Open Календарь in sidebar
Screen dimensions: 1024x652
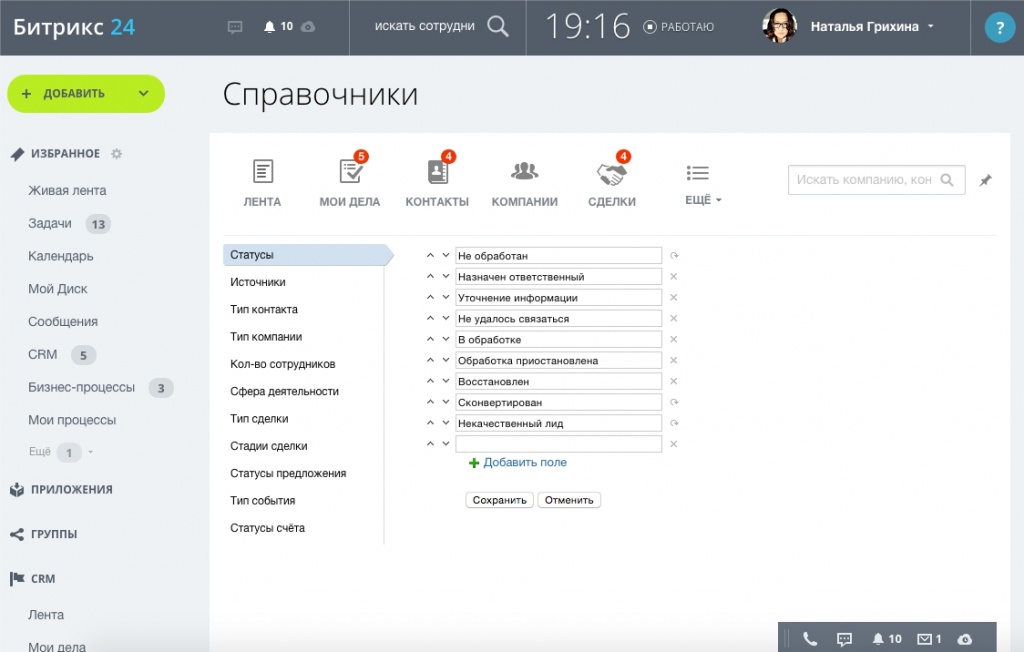(x=61, y=256)
